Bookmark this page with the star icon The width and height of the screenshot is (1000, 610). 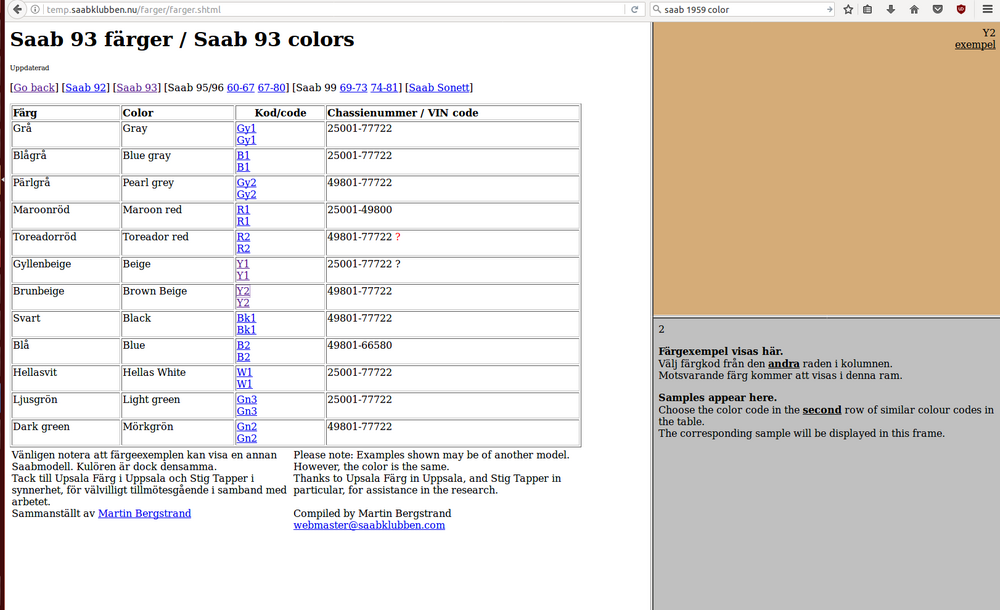pyautogui.click(x=848, y=10)
